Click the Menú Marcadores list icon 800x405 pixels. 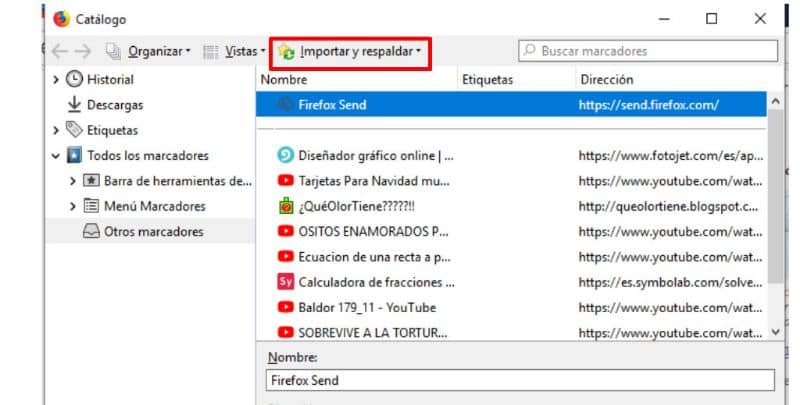(91, 206)
